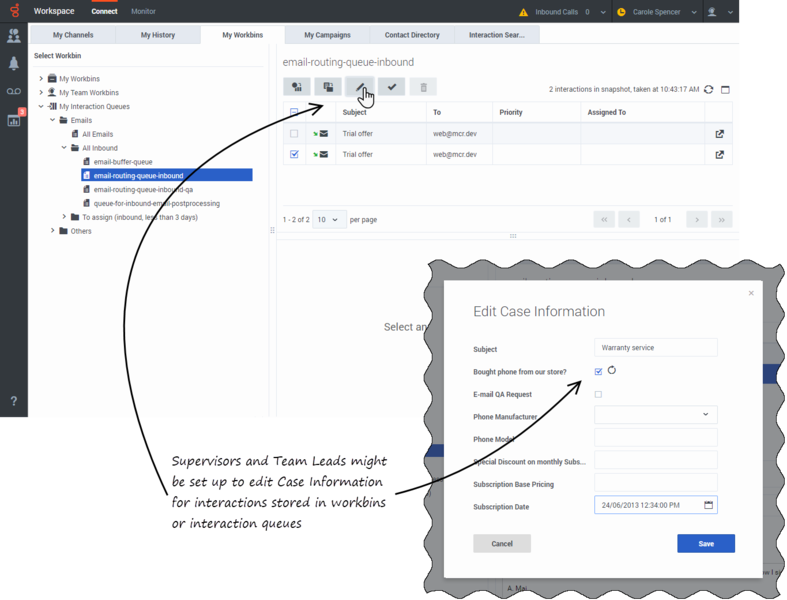Go to the last page of results
The height and width of the screenshot is (600, 787).
pyautogui.click(x=721, y=219)
